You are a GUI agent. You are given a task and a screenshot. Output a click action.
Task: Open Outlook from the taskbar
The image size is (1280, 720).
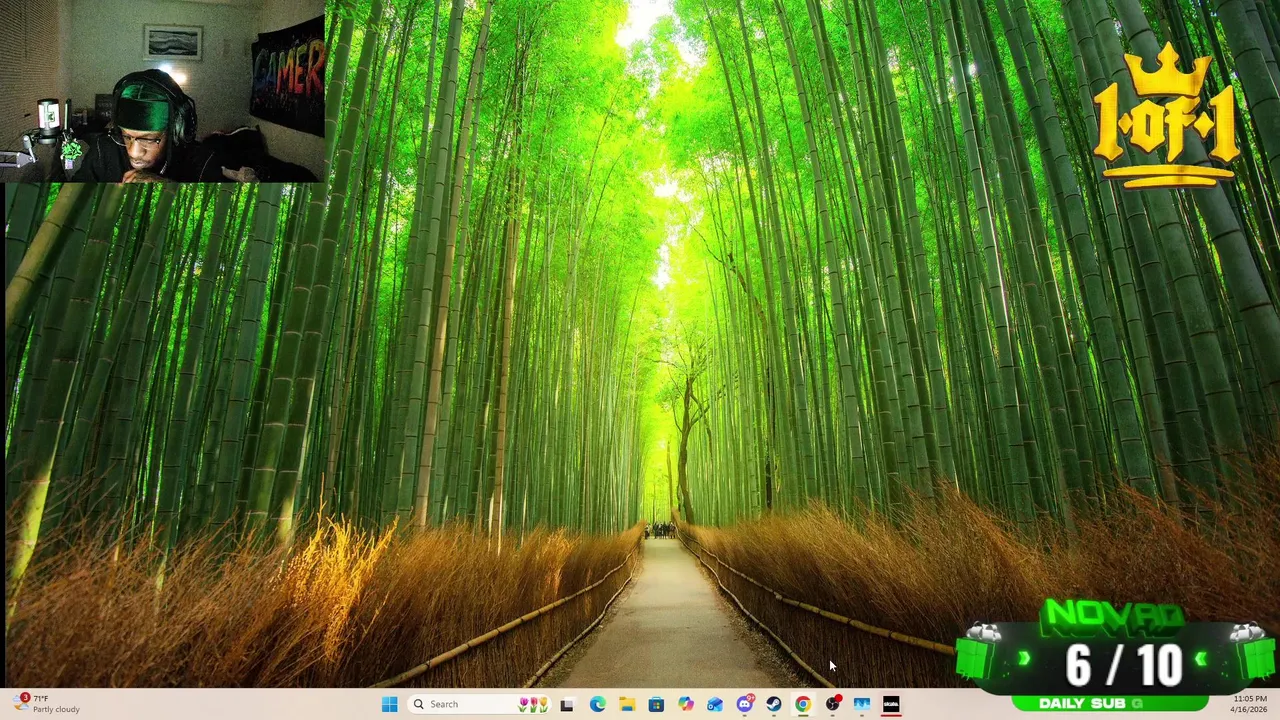[x=715, y=704]
